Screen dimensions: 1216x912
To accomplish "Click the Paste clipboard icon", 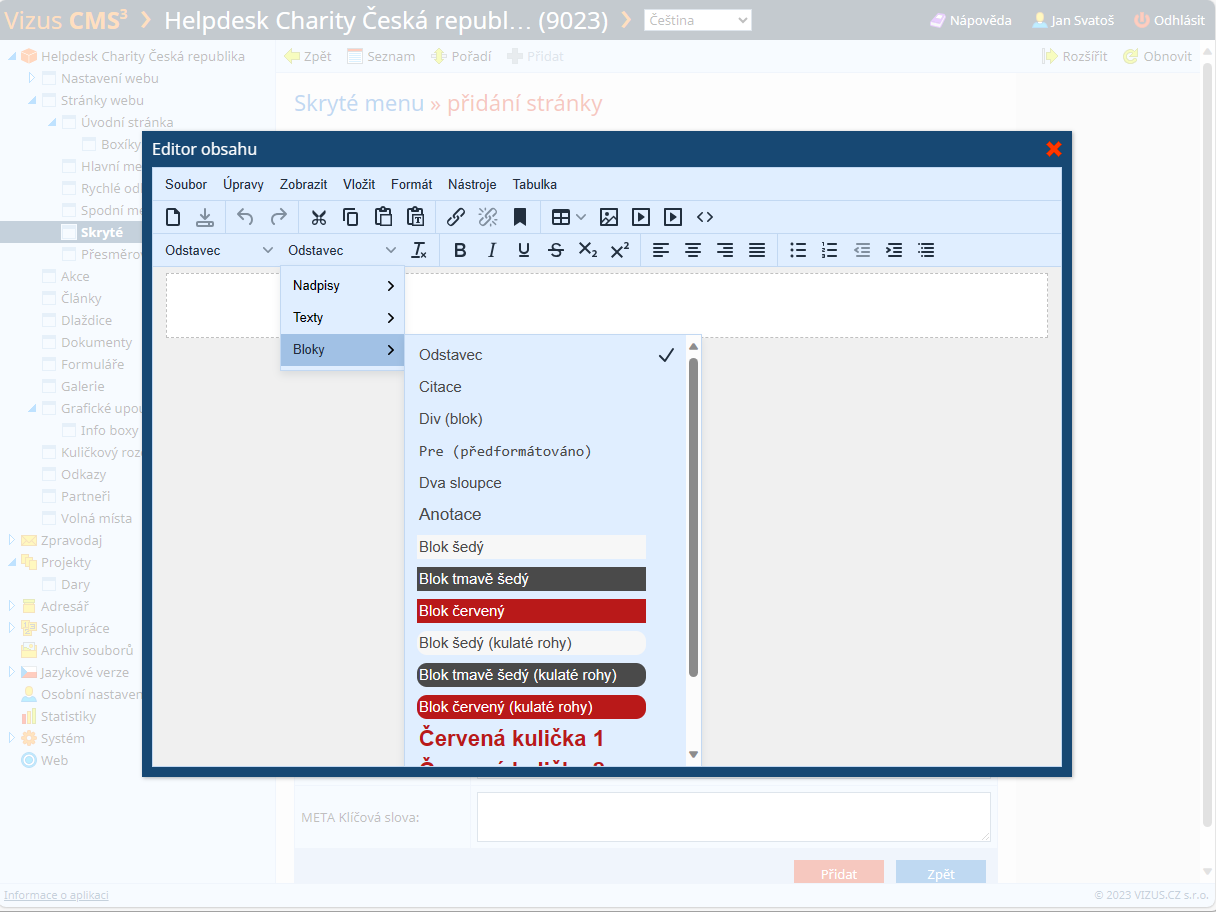I will 383,217.
